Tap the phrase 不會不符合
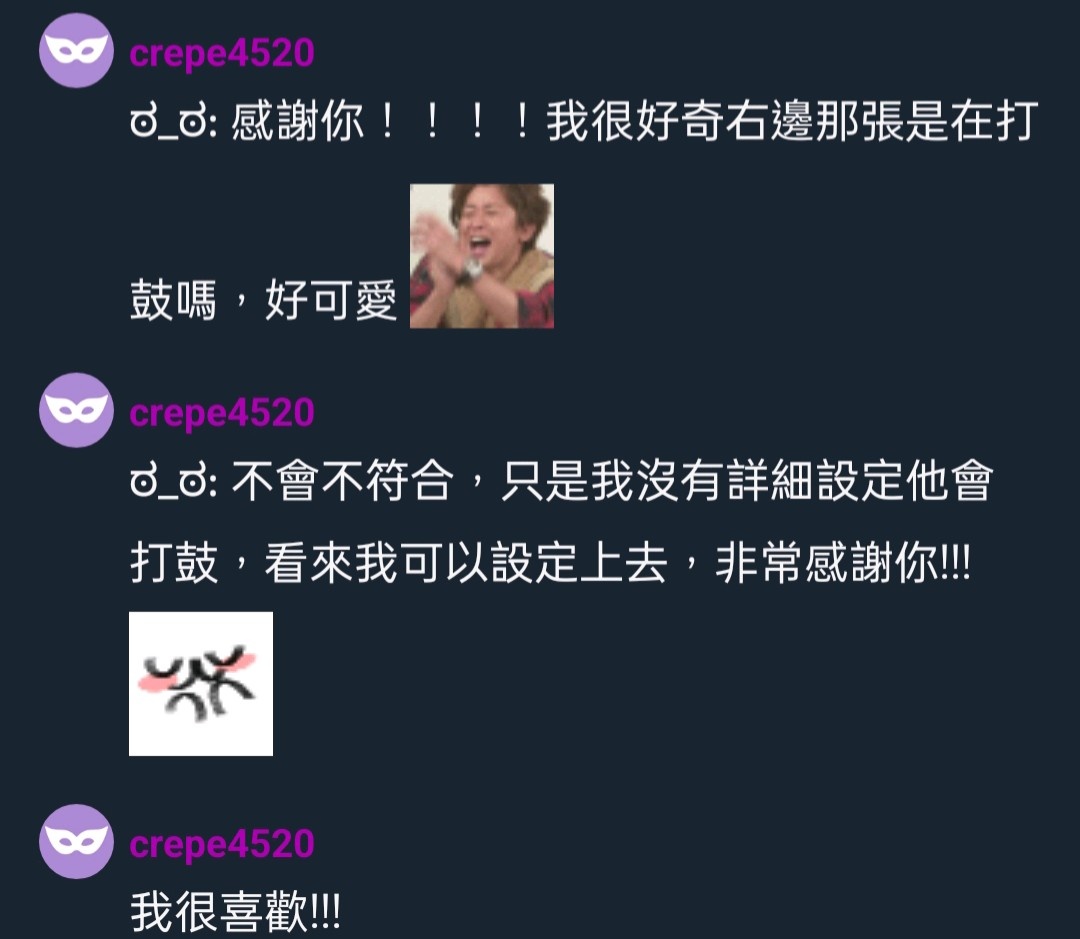Viewport: 1080px width, 939px height. pos(342,481)
